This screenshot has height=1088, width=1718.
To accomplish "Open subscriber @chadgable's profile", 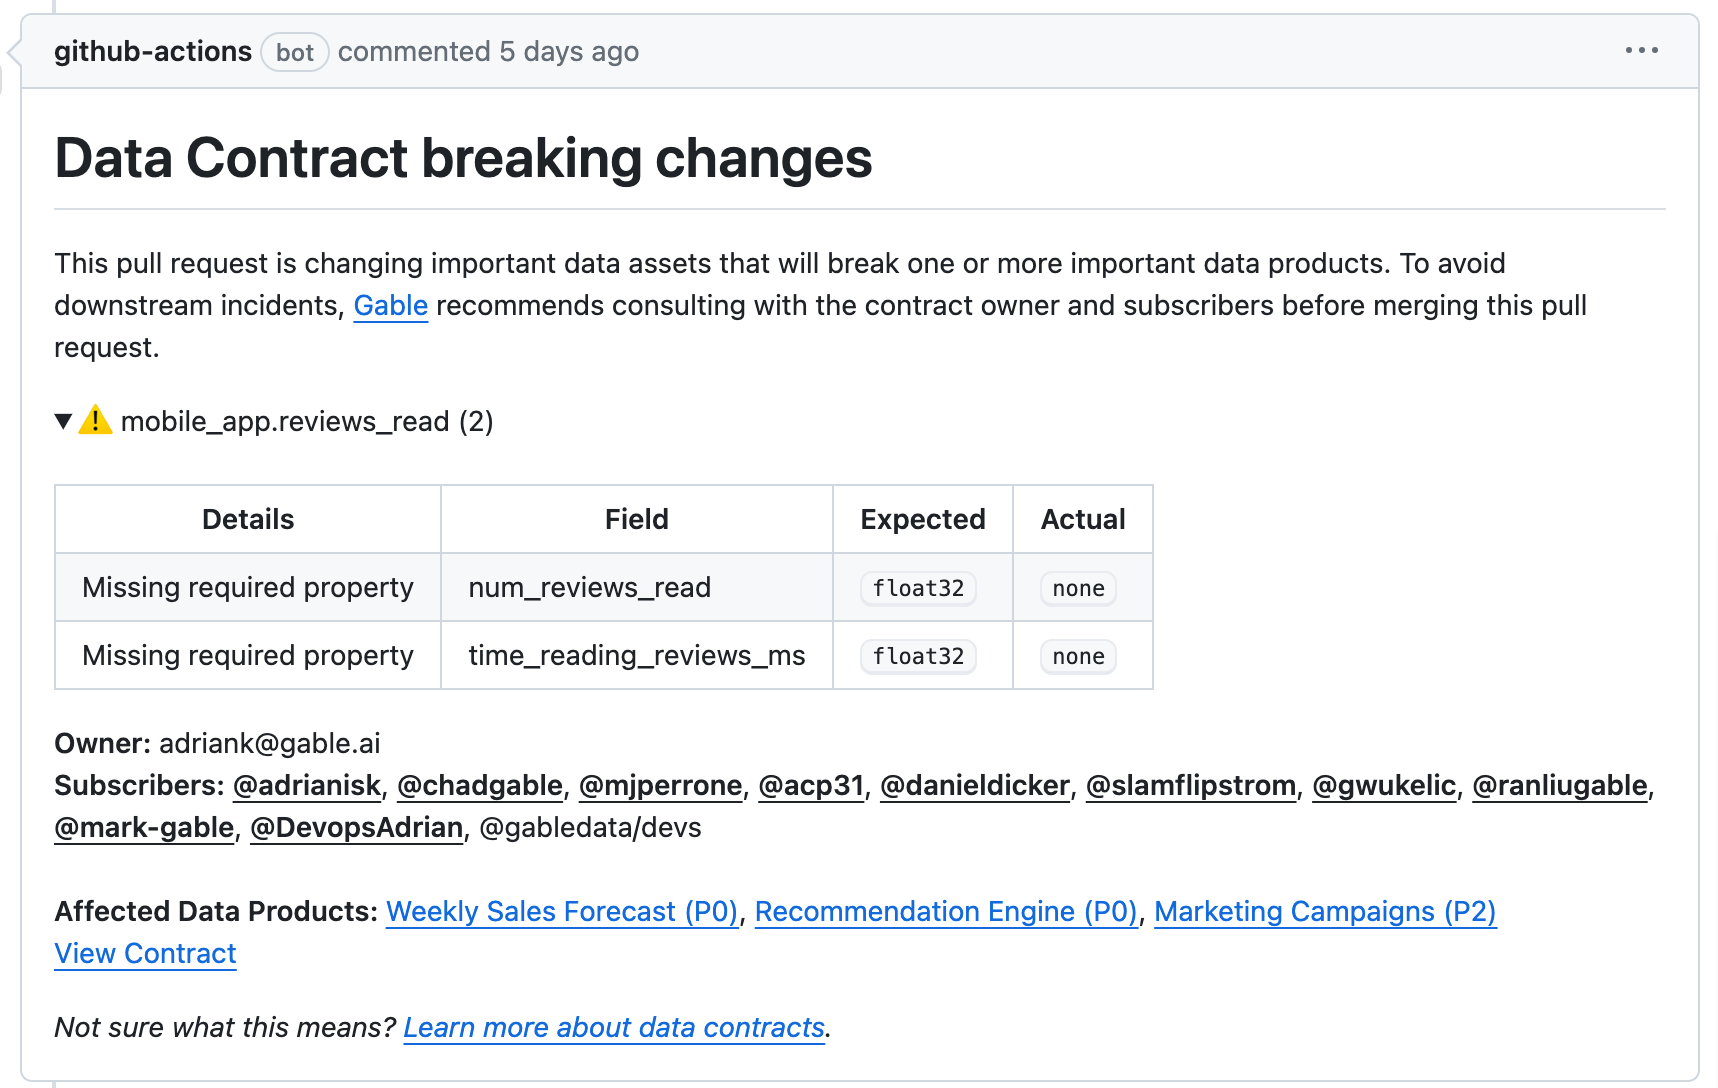I will (x=479, y=786).
